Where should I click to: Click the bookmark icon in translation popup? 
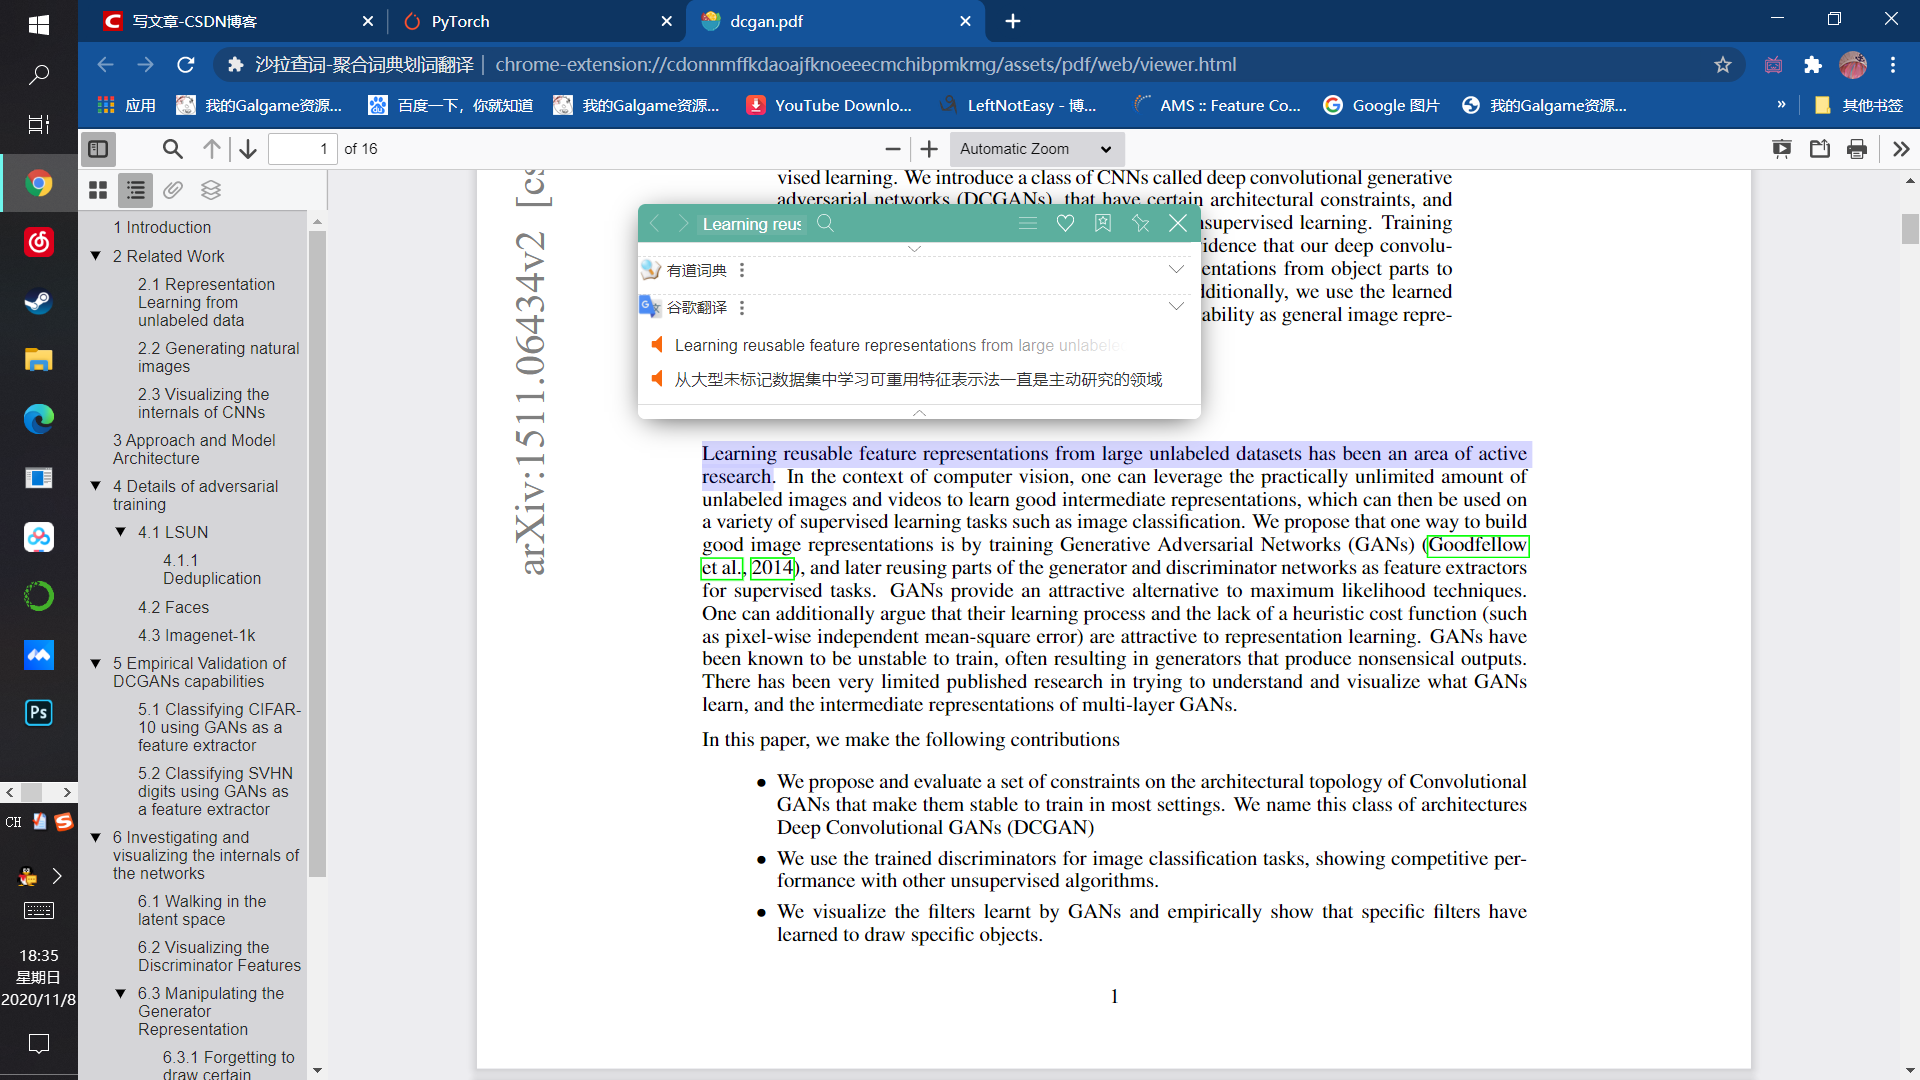1103,223
